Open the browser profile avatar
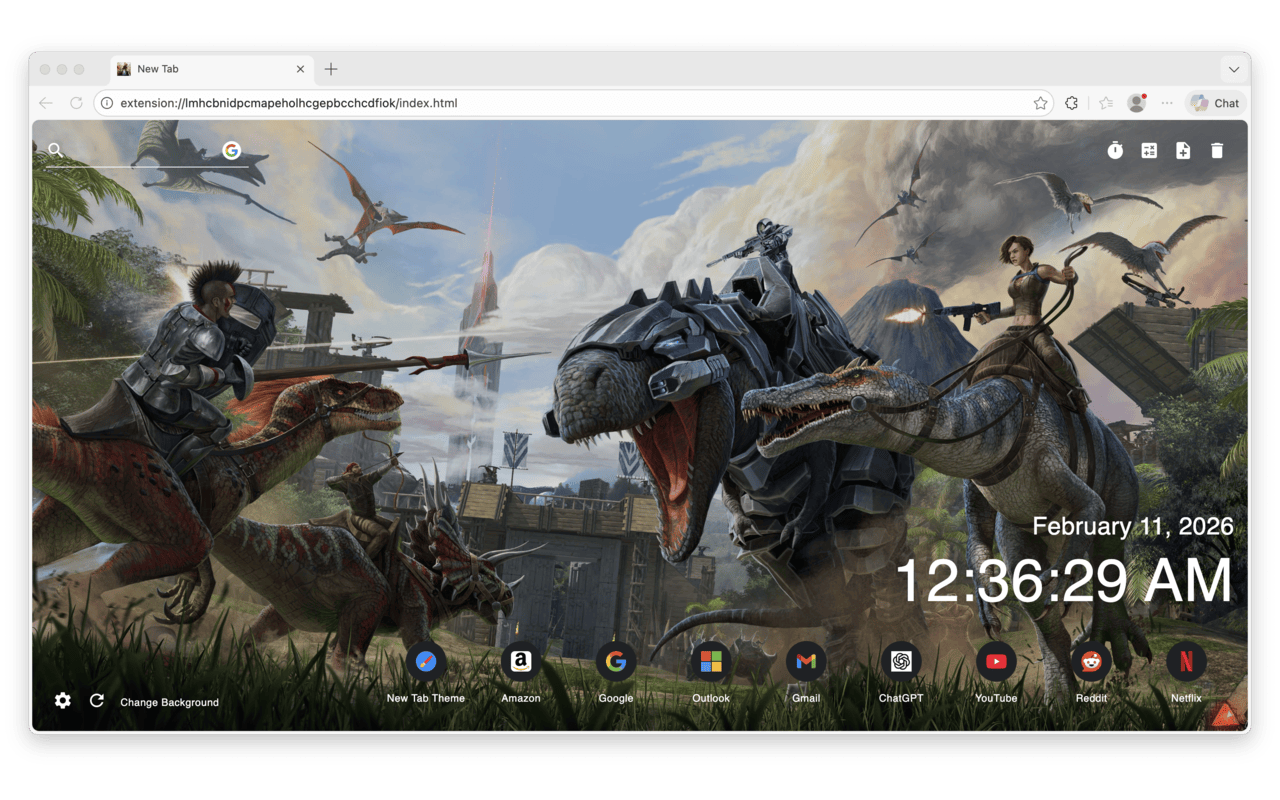The width and height of the screenshot is (1280, 800). 1137,103
